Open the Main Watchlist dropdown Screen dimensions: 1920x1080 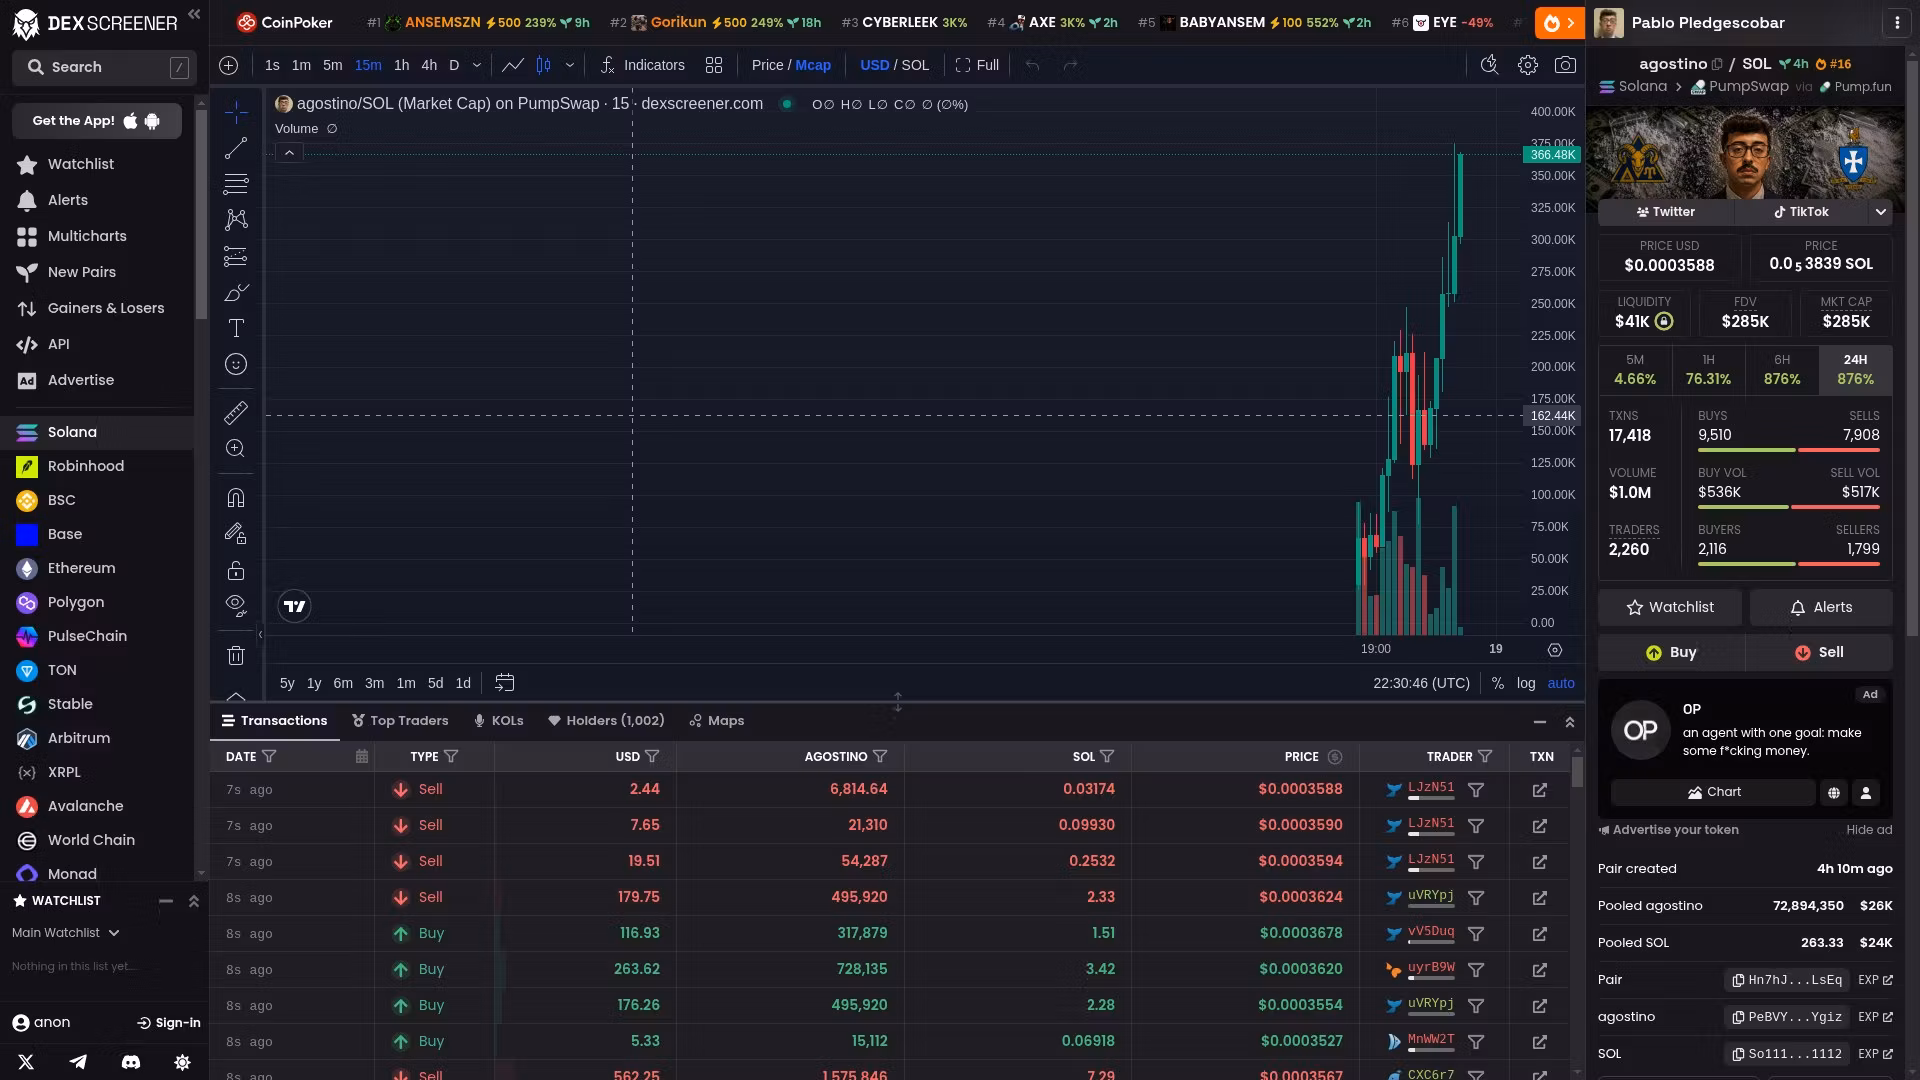[66, 933]
